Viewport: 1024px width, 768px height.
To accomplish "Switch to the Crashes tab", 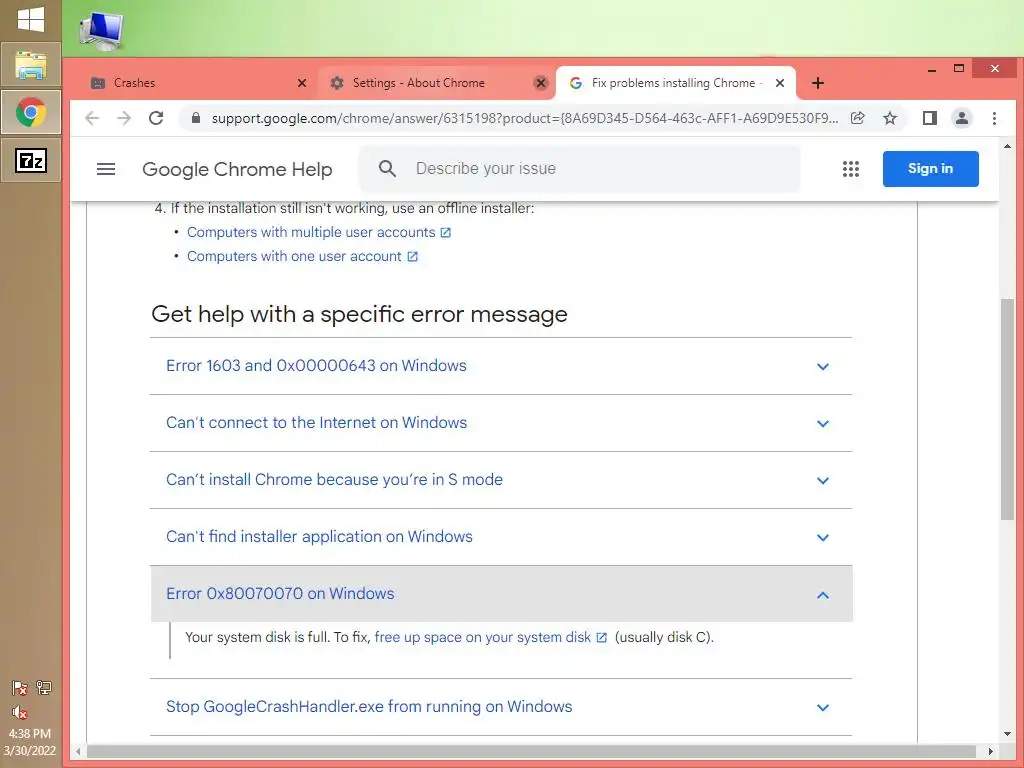I will (x=198, y=83).
